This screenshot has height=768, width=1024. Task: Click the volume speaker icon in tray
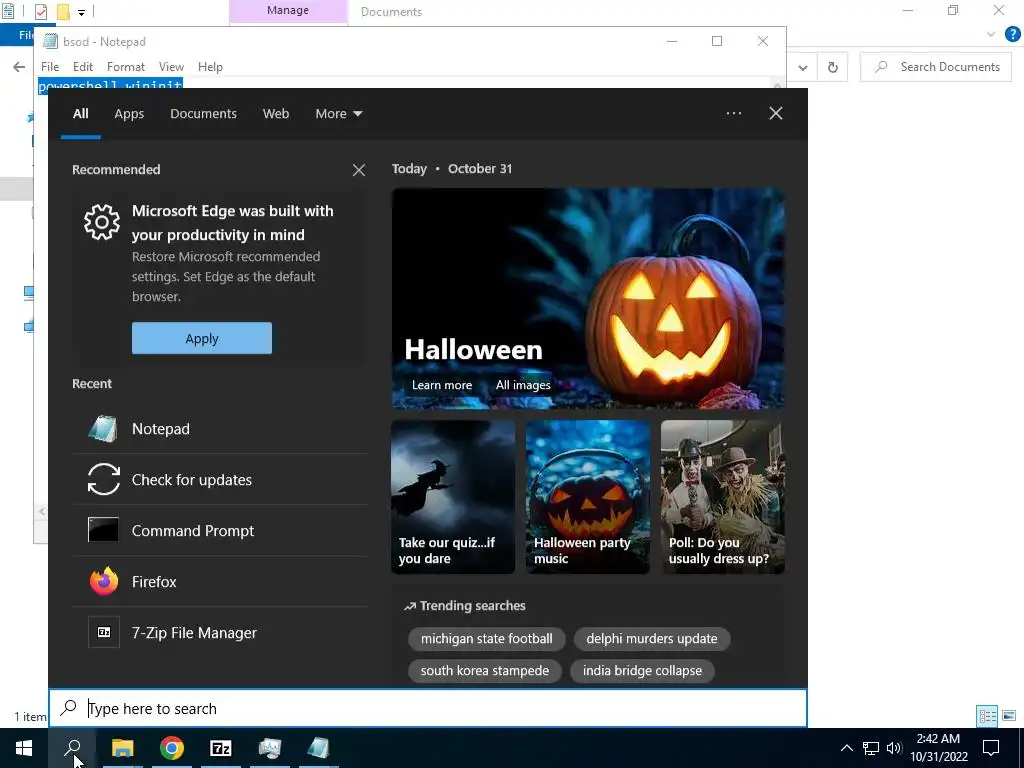894,748
